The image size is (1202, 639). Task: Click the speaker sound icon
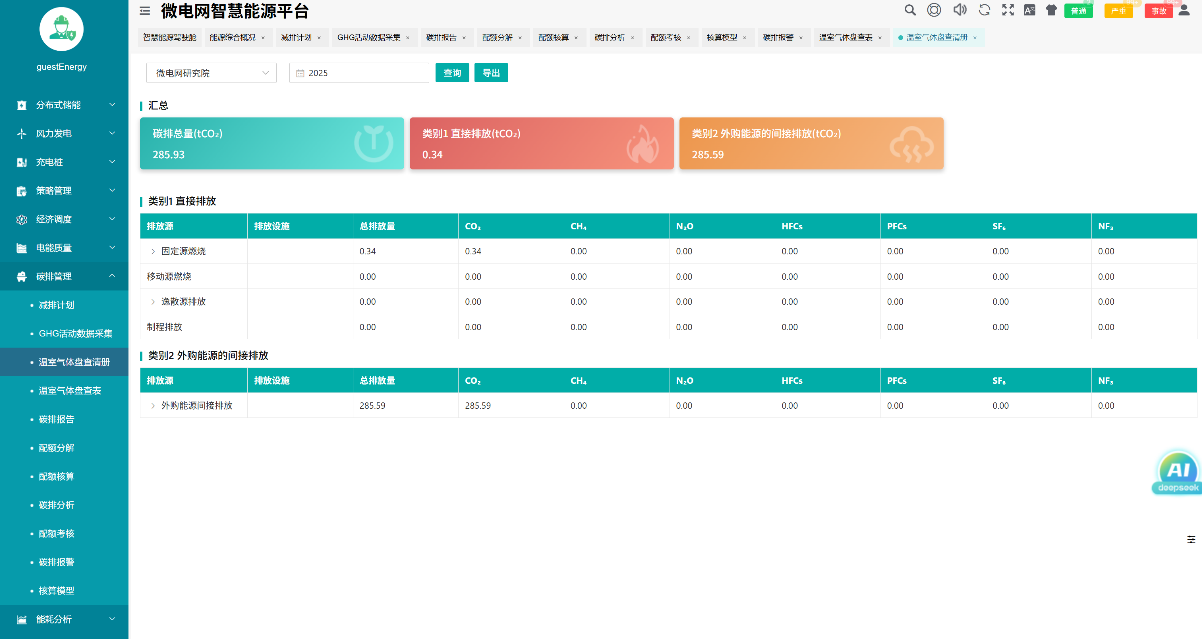960,10
